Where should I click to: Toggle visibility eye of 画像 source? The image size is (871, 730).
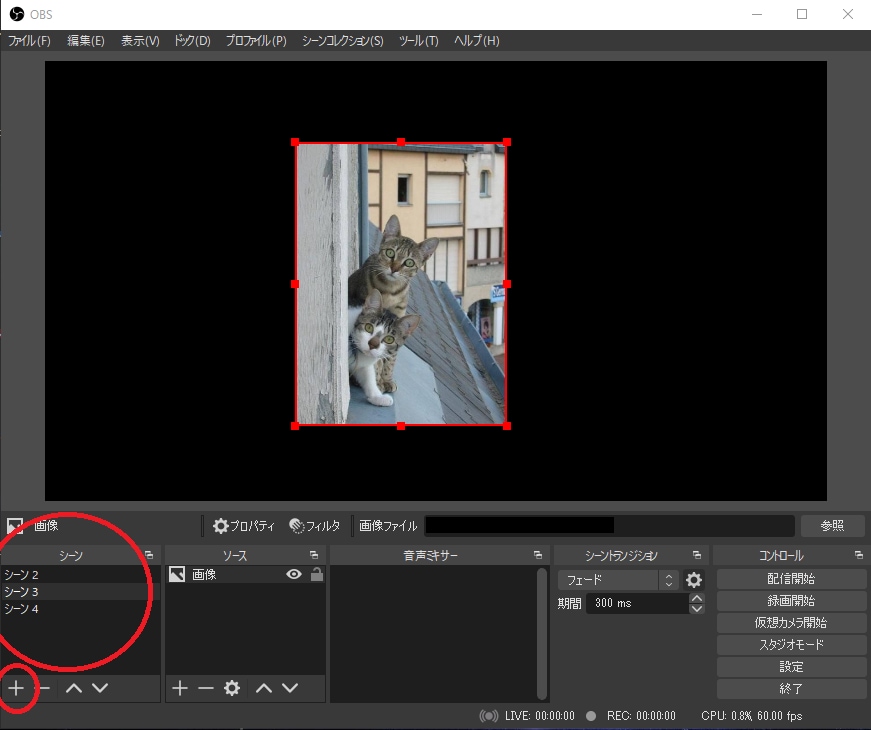click(x=294, y=574)
